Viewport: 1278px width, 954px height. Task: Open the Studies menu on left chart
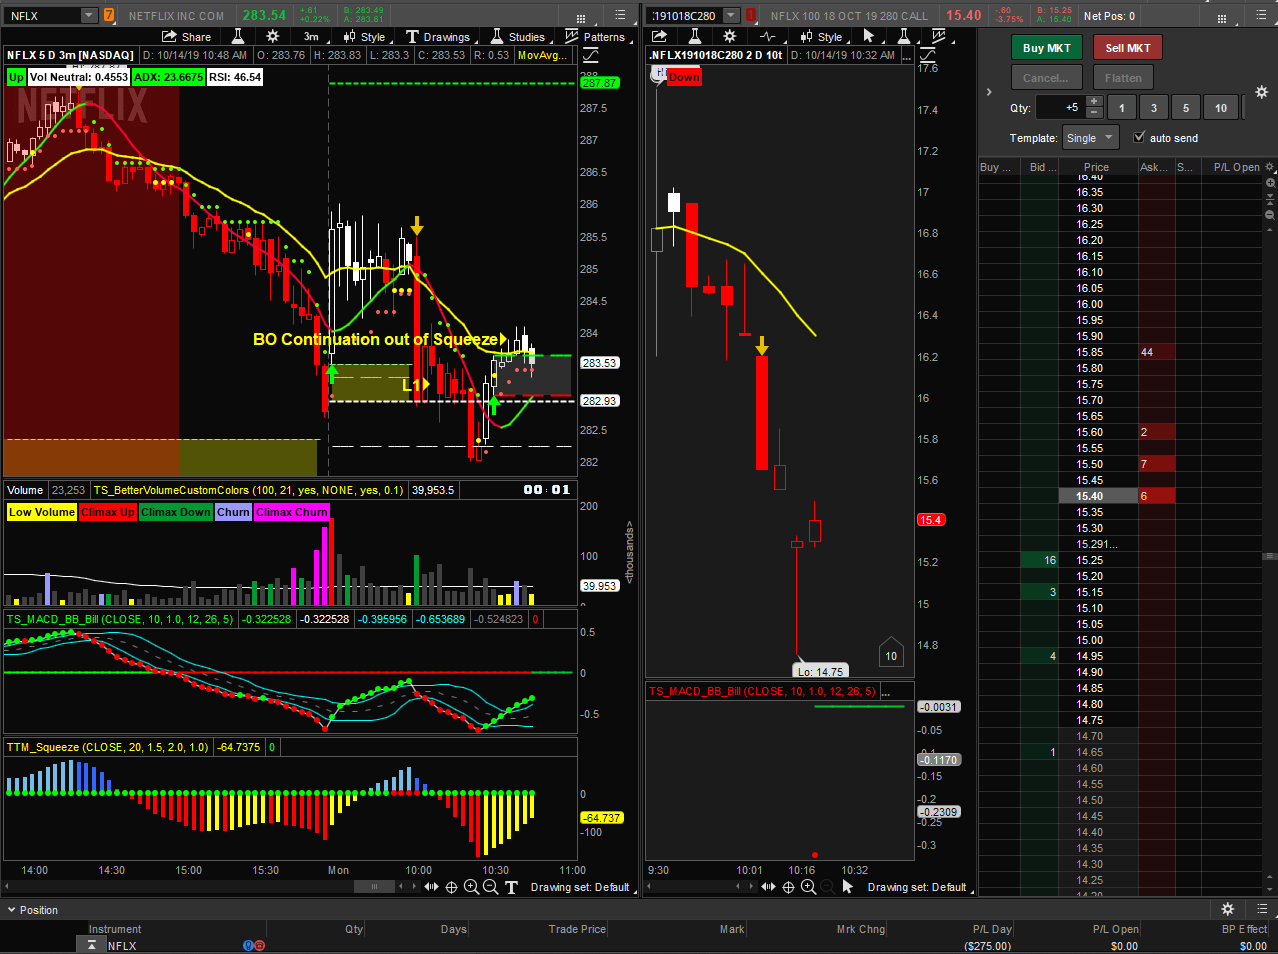click(x=517, y=37)
